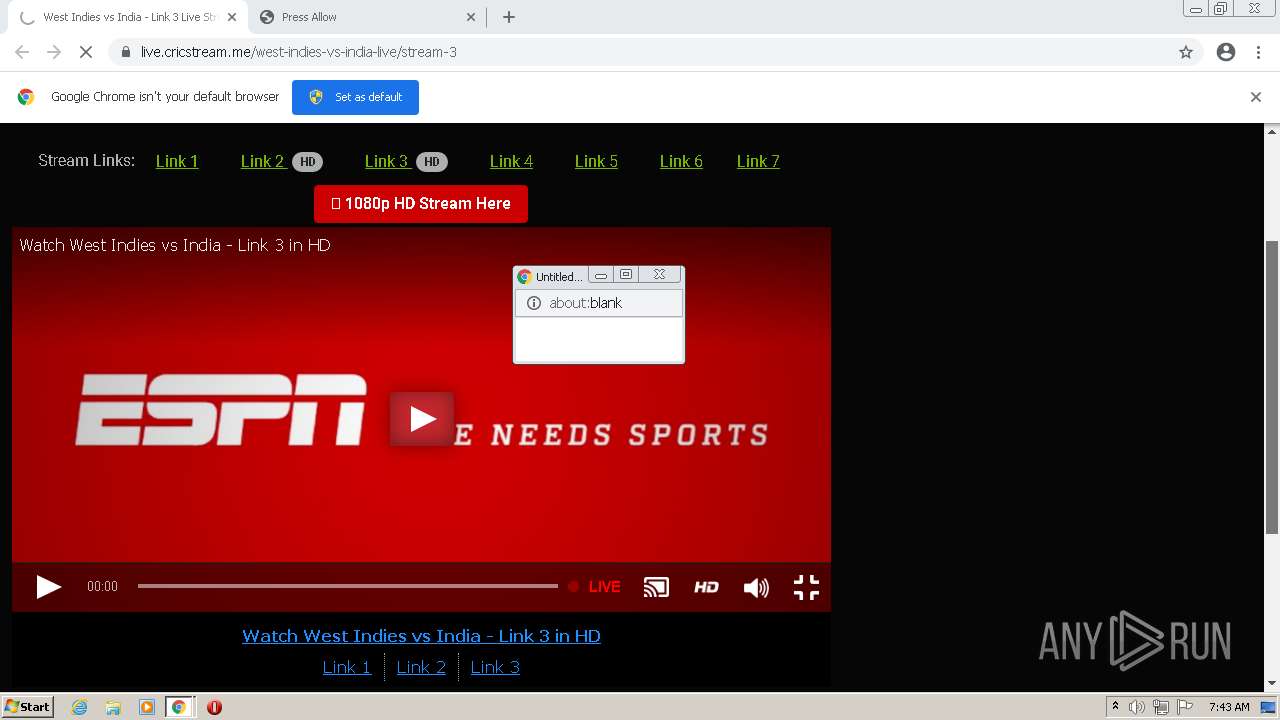Click red stop-sign icon in taskbar
The image size is (1280, 720).
(x=214, y=707)
